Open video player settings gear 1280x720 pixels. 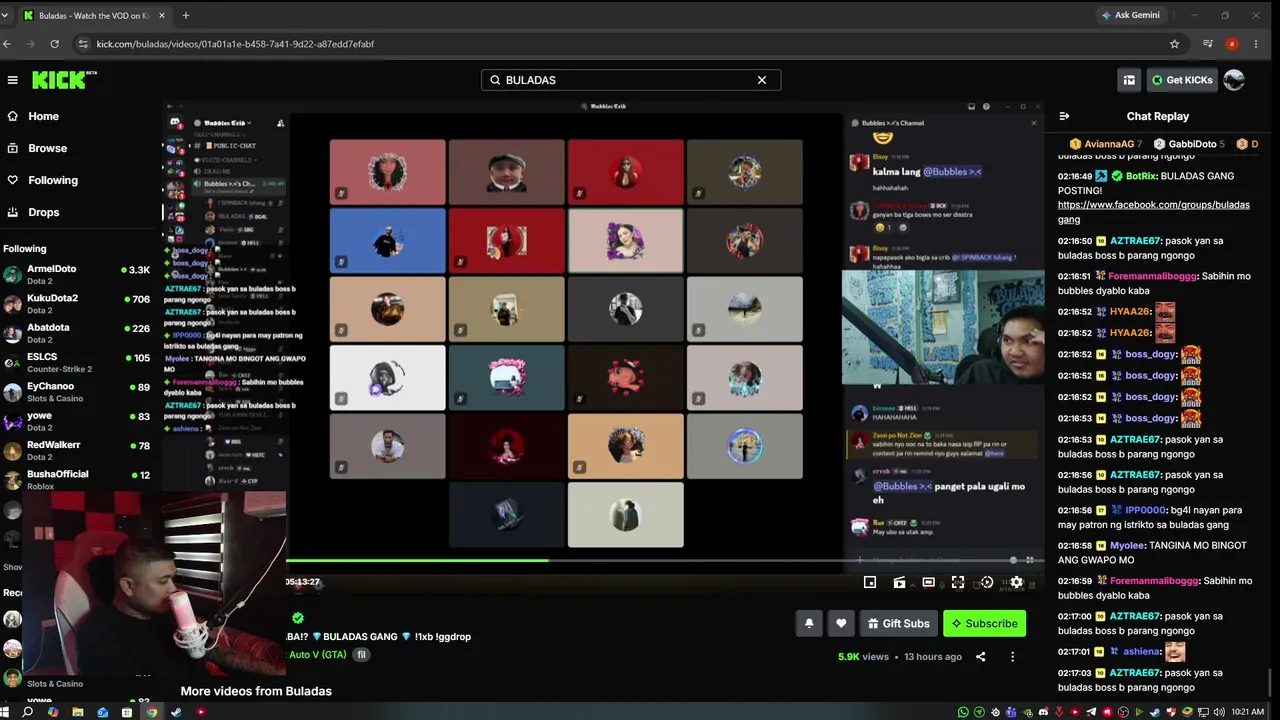[1016, 583]
